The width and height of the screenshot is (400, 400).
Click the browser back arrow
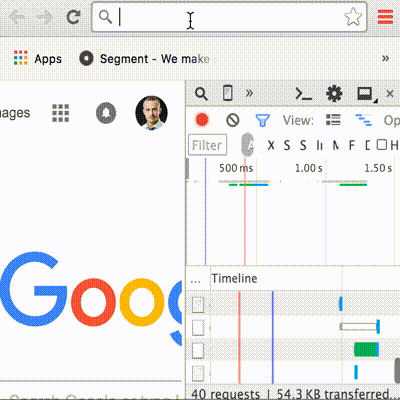(x=16, y=17)
